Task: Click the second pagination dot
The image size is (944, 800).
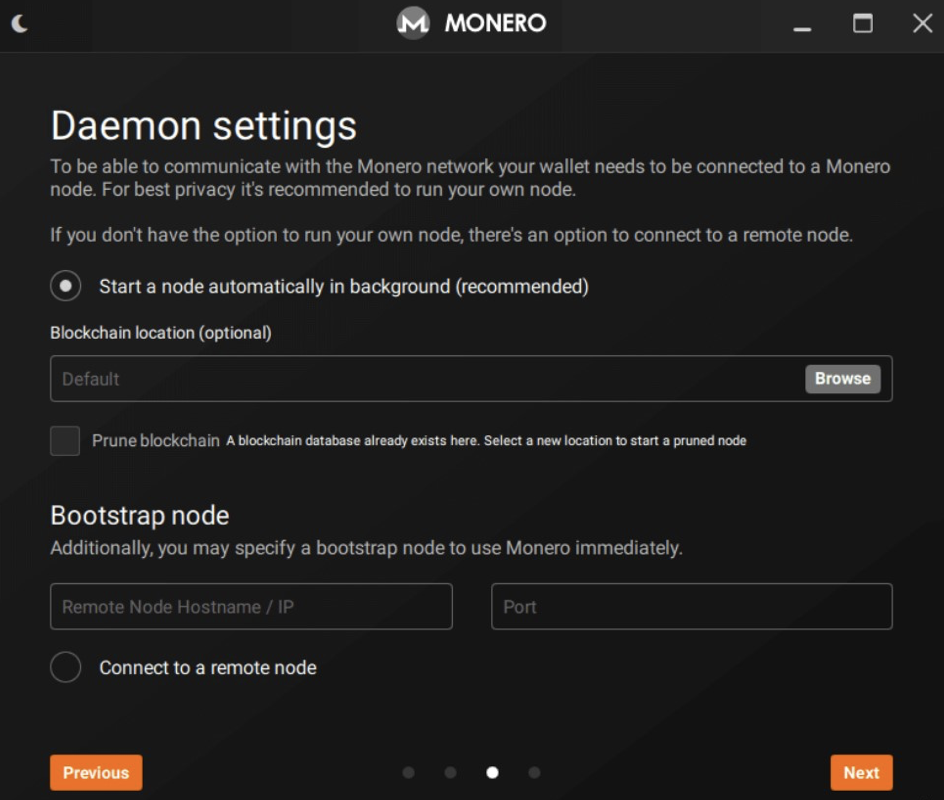Action: [450, 772]
